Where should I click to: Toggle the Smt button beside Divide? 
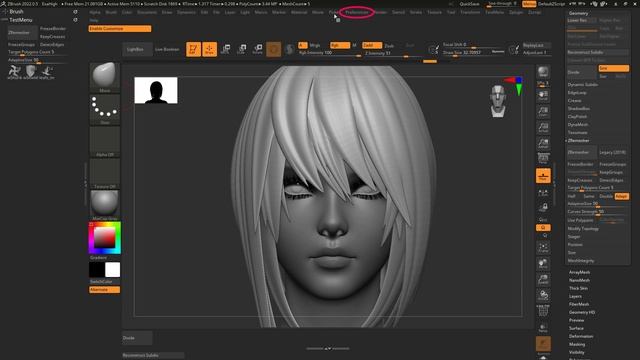point(613,68)
